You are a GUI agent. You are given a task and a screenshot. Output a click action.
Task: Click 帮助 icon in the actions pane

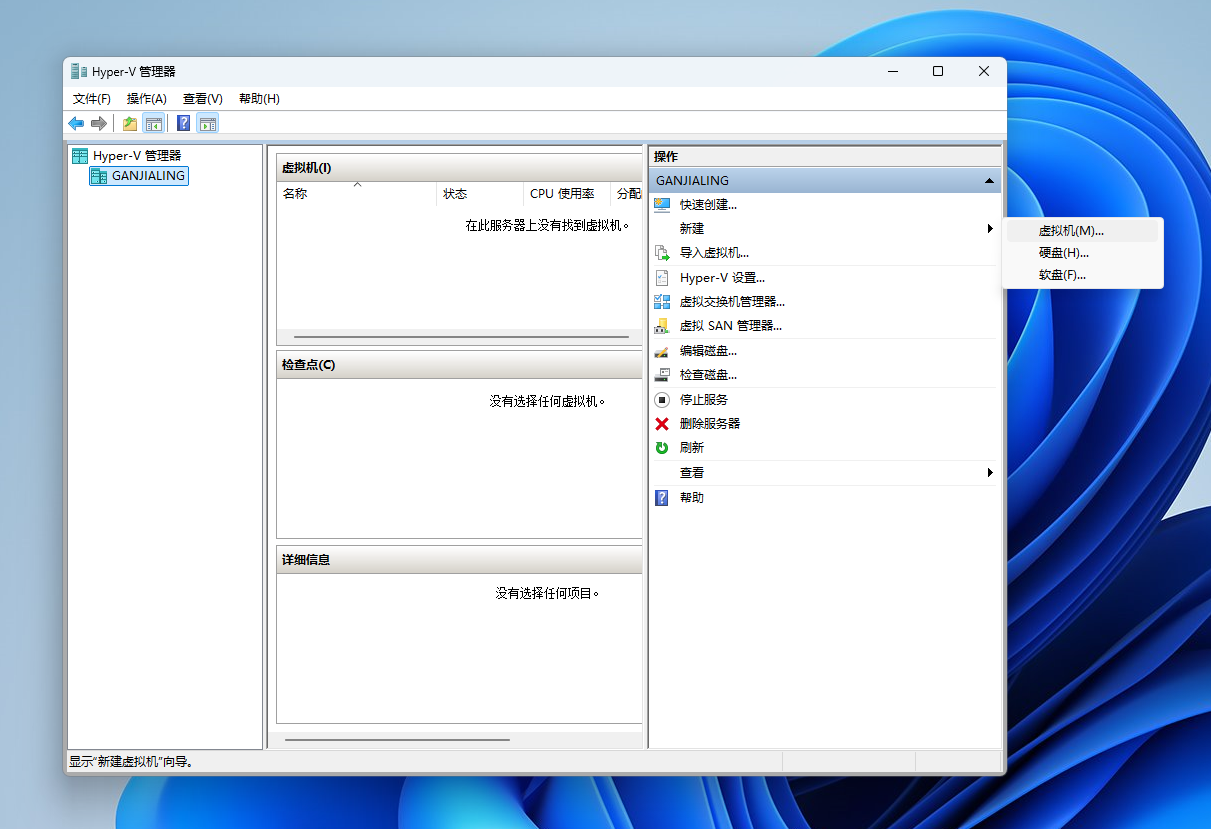(661, 497)
